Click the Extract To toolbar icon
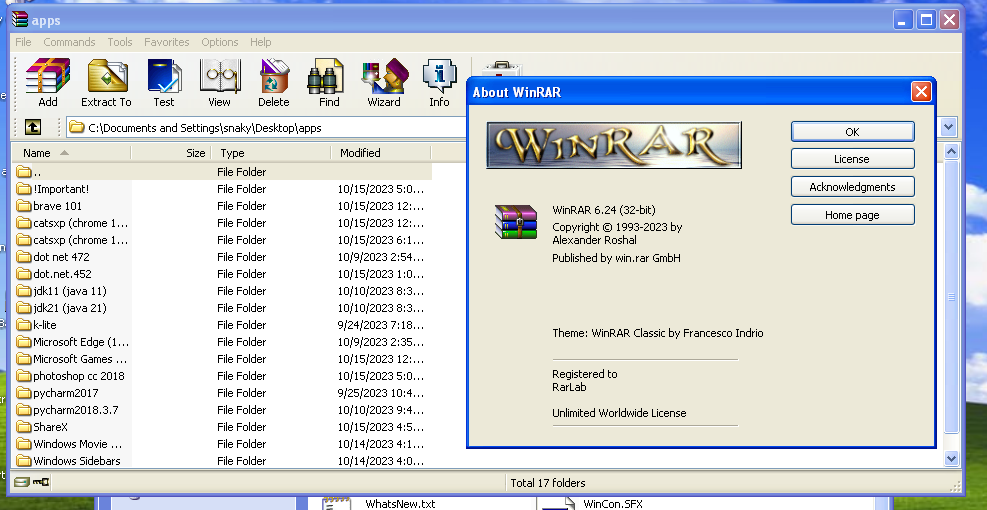 coord(106,76)
